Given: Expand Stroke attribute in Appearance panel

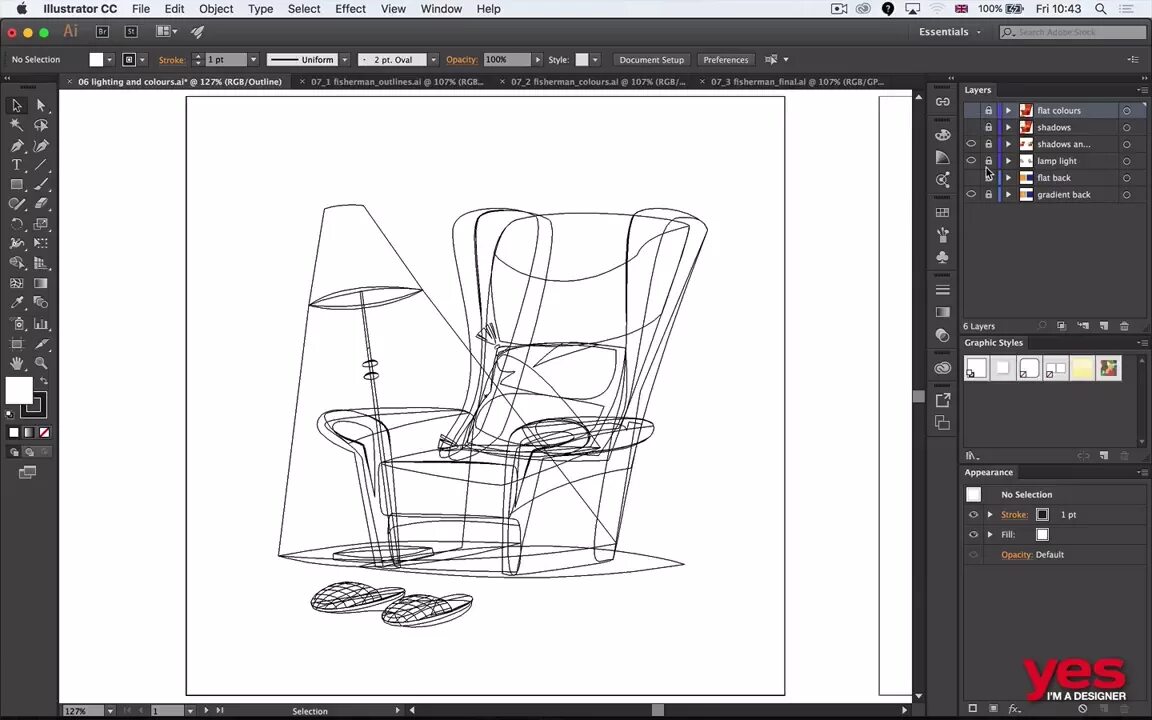Looking at the screenshot, I should (990, 515).
